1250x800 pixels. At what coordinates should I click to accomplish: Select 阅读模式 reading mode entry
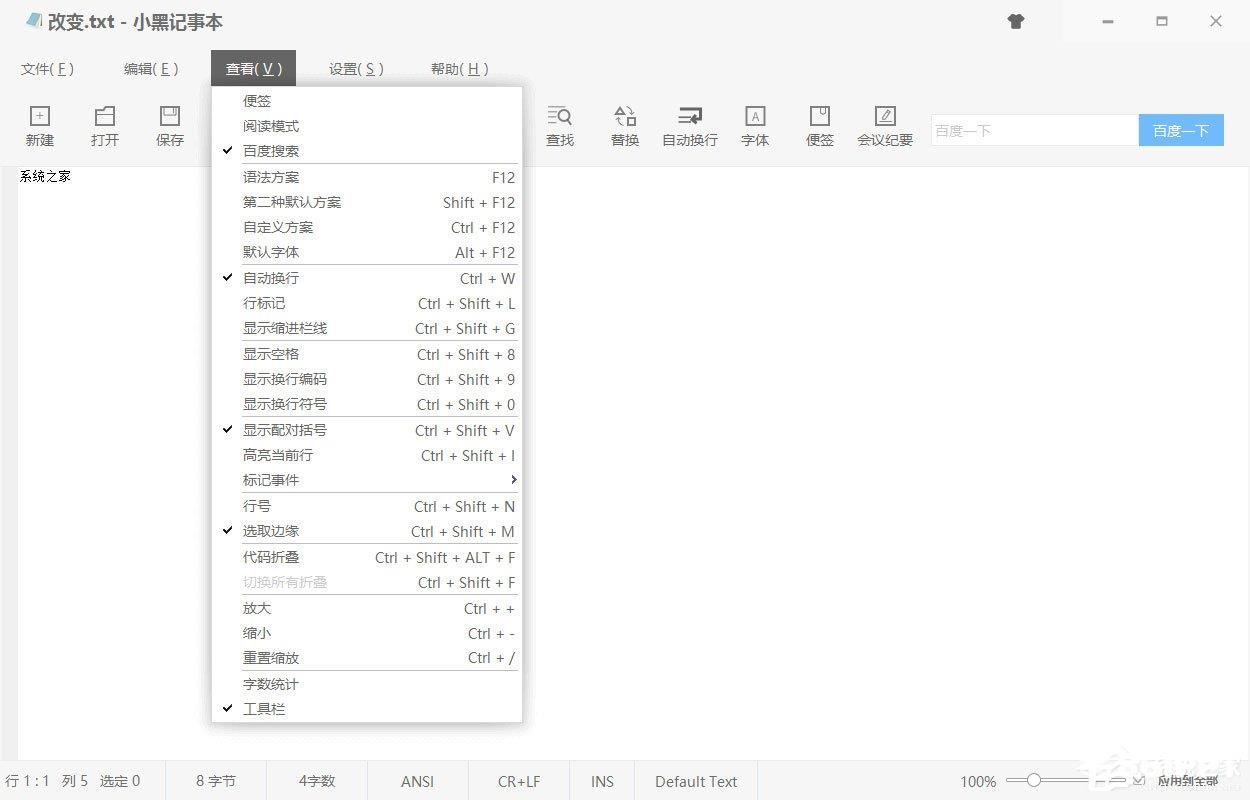[367, 126]
